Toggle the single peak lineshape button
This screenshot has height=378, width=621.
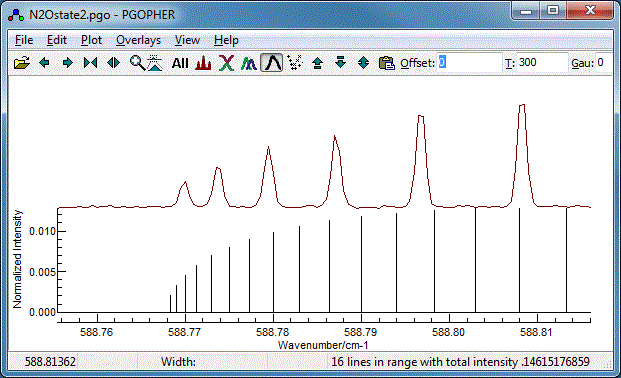[x=272, y=63]
